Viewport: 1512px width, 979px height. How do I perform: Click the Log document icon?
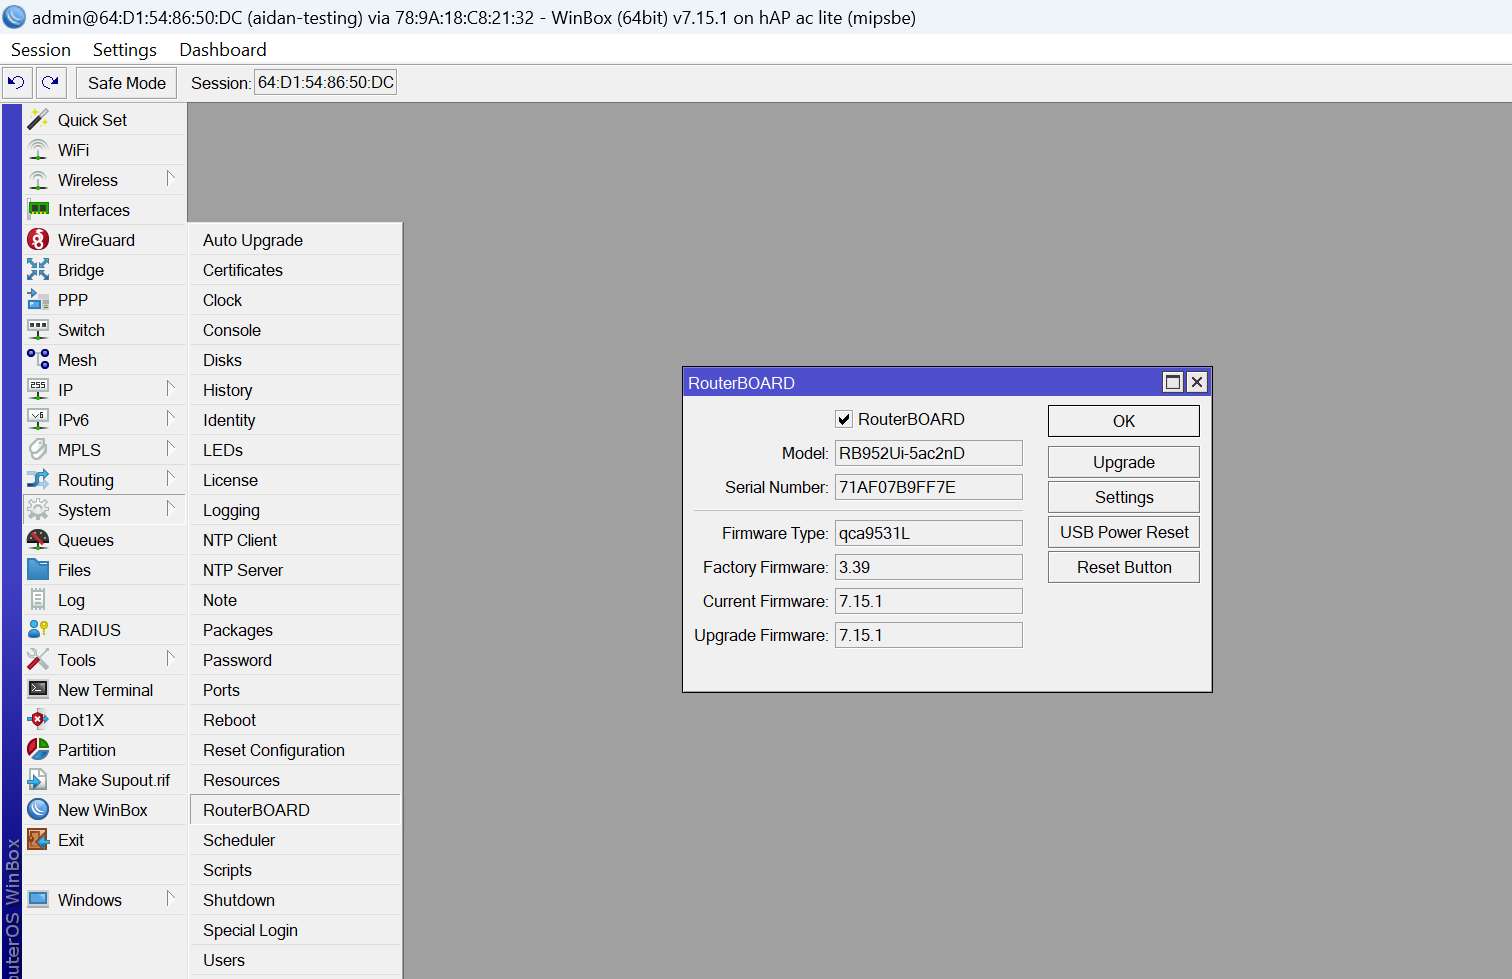coord(38,599)
